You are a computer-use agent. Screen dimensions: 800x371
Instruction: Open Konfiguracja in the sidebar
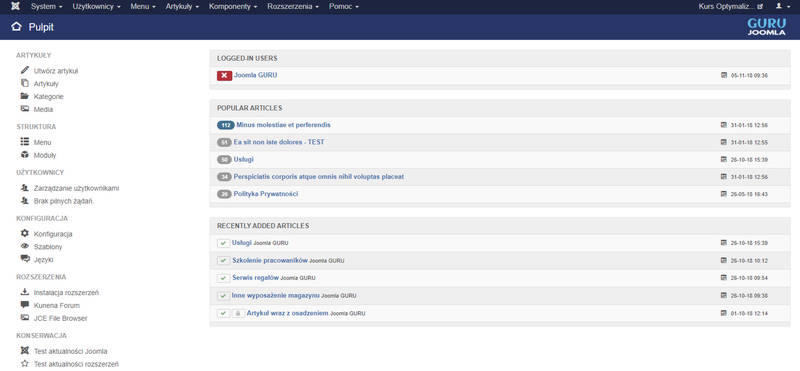[53, 234]
